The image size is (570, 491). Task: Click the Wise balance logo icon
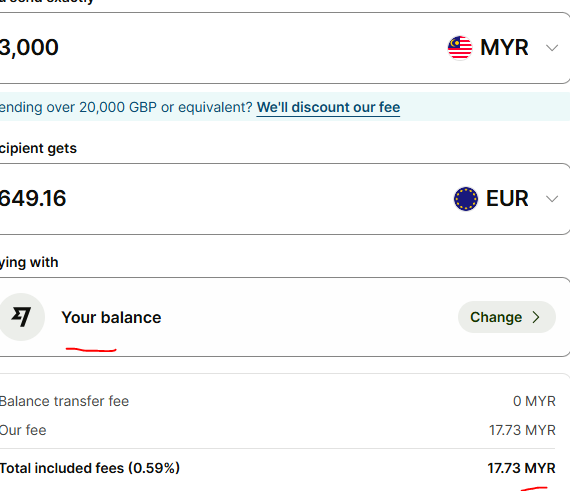(21, 317)
